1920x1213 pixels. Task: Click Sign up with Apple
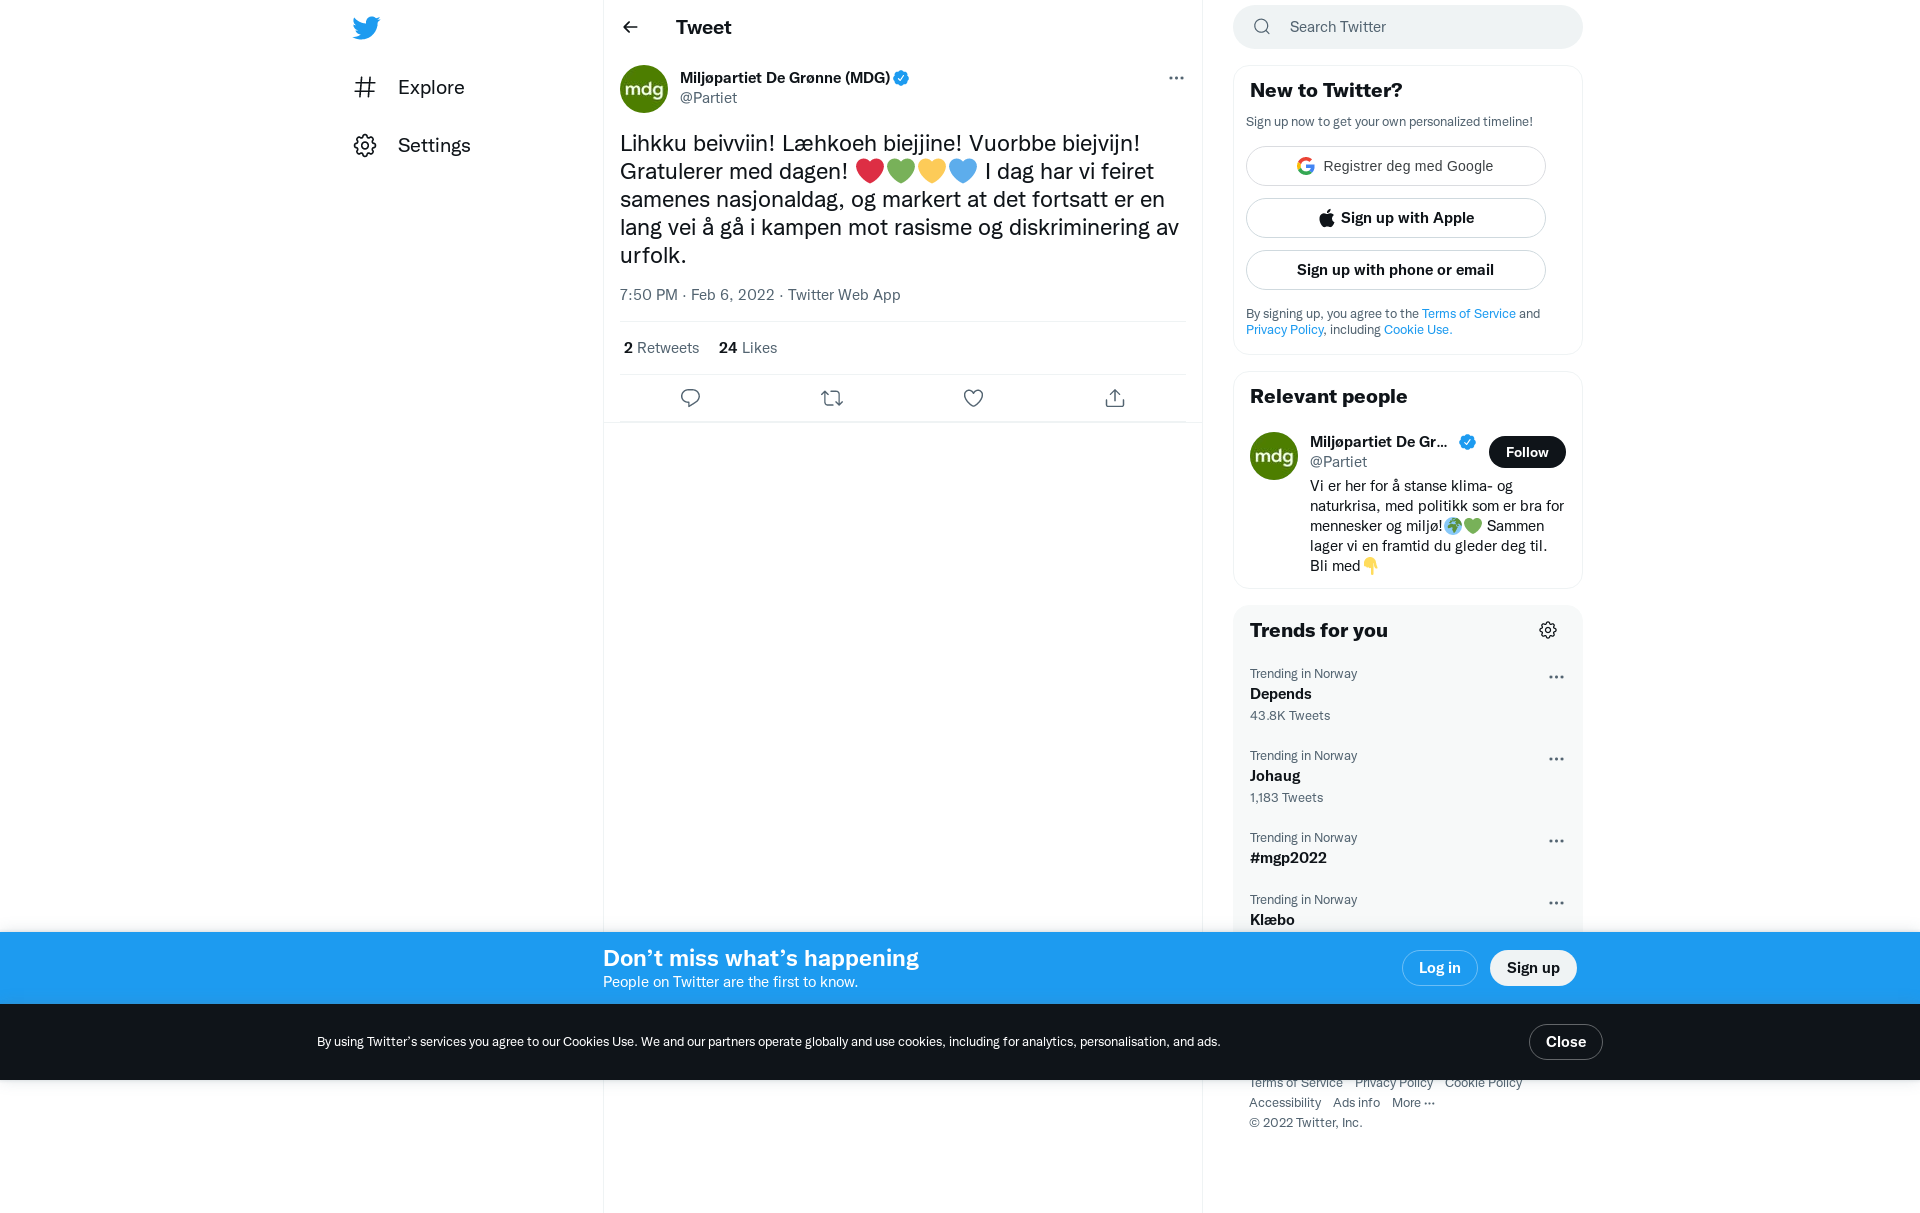coord(1395,218)
